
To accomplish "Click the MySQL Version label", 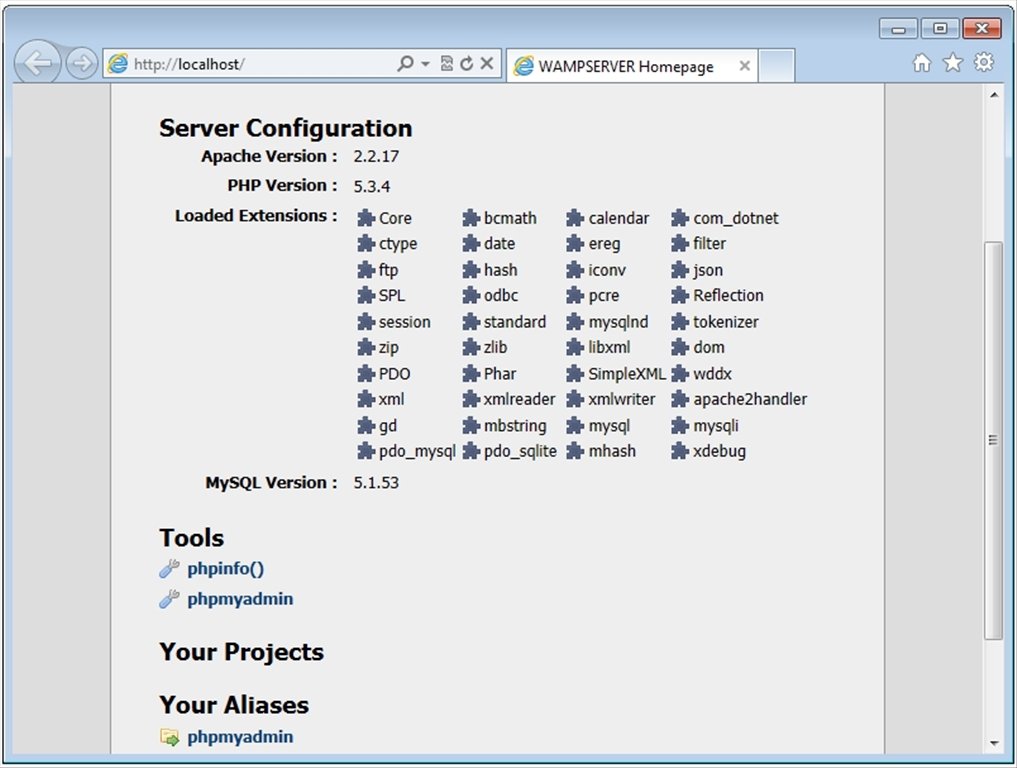I will (x=272, y=483).
